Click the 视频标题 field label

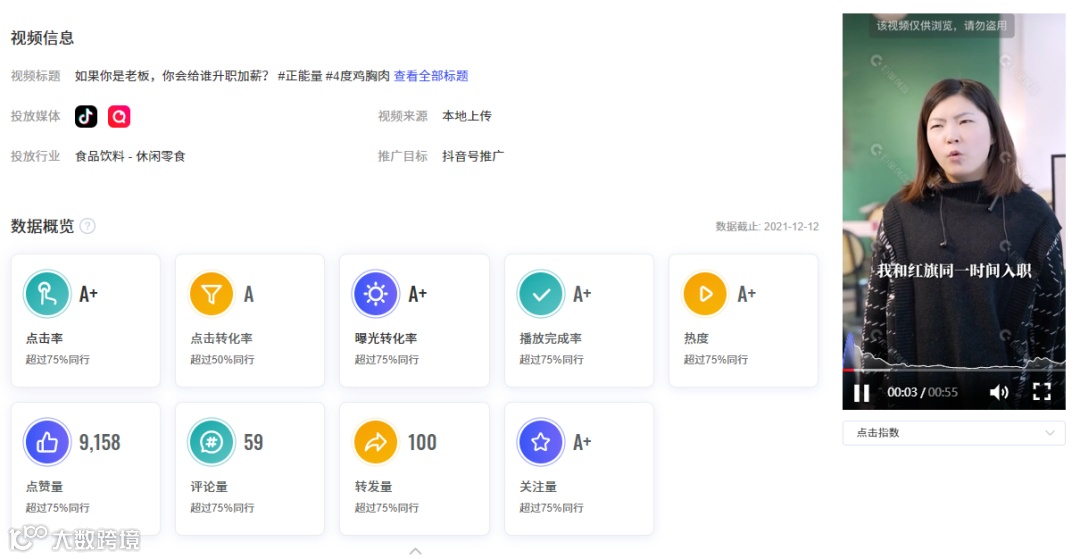click(36, 76)
